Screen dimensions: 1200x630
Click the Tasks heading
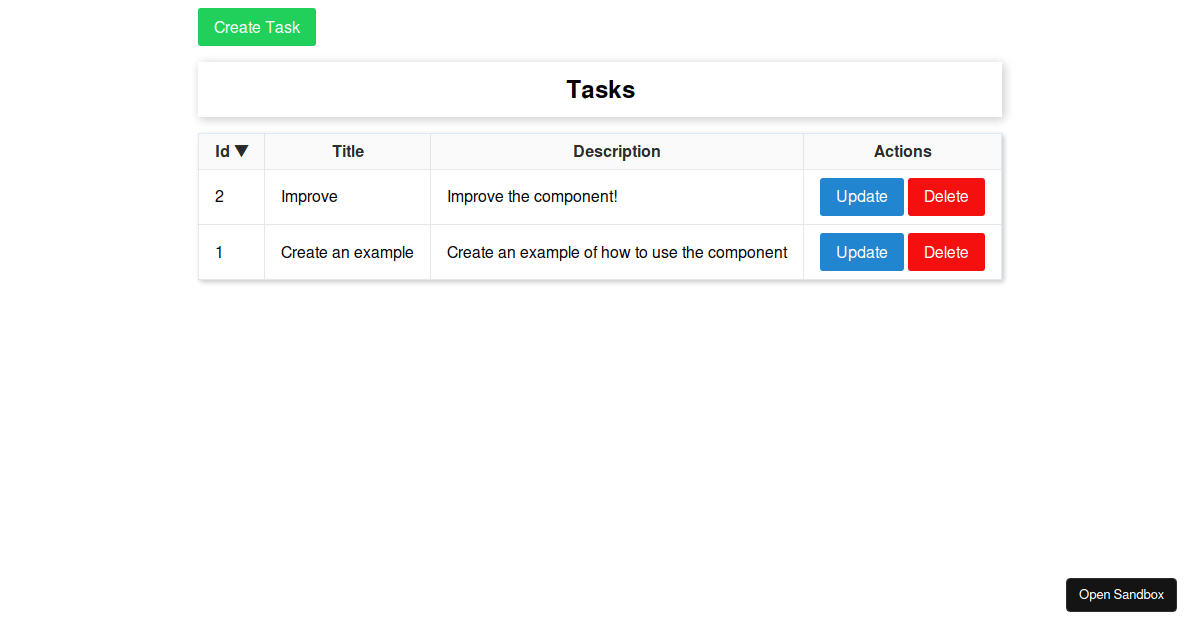(600, 89)
